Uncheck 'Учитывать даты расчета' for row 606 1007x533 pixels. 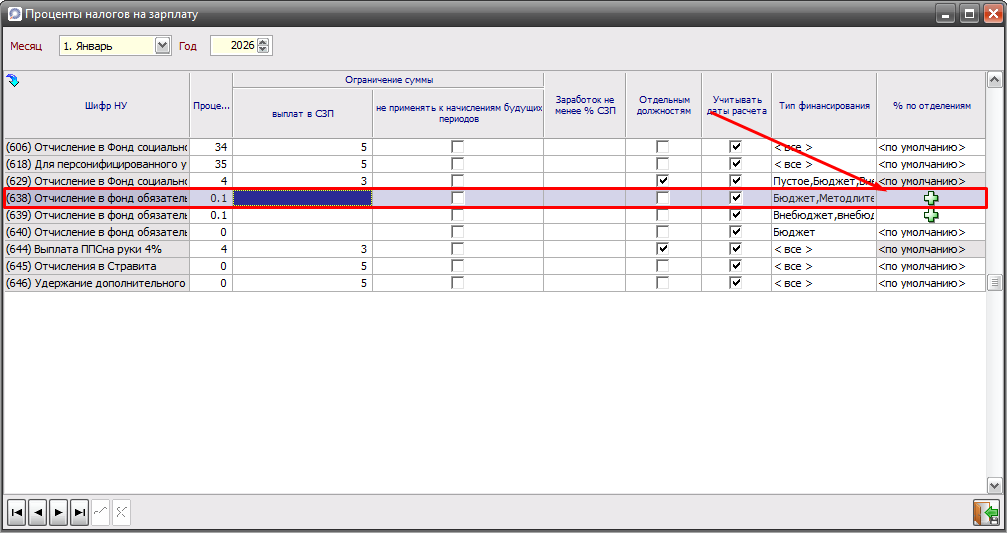coord(736,147)
